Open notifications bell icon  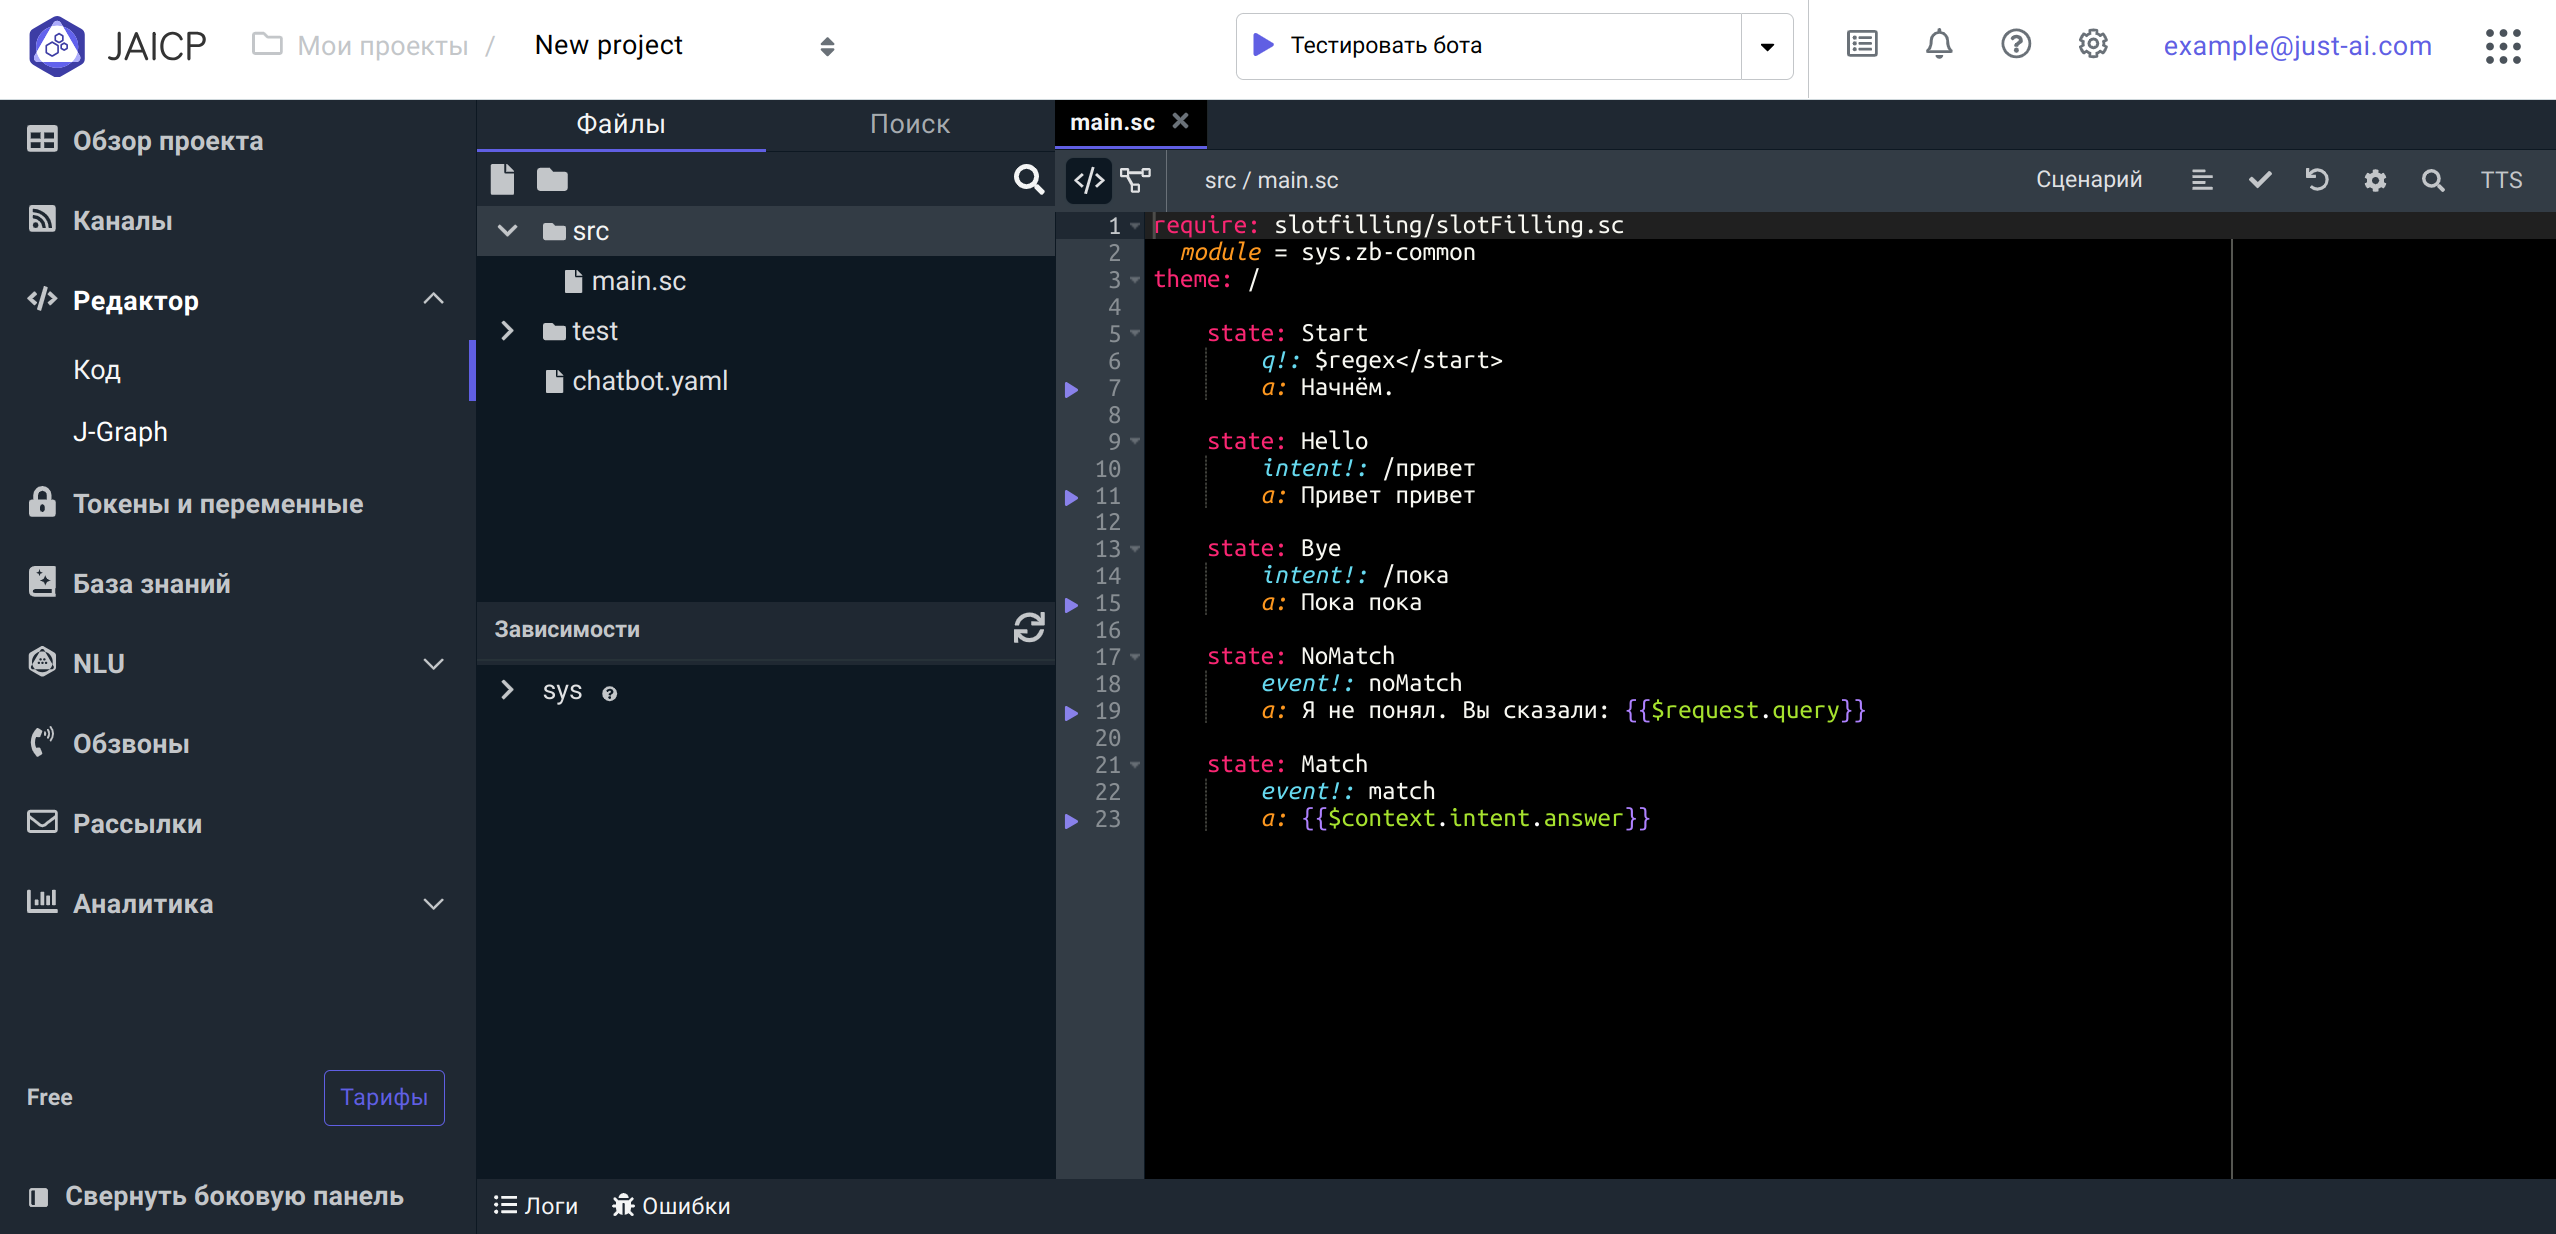(1939, 45)
